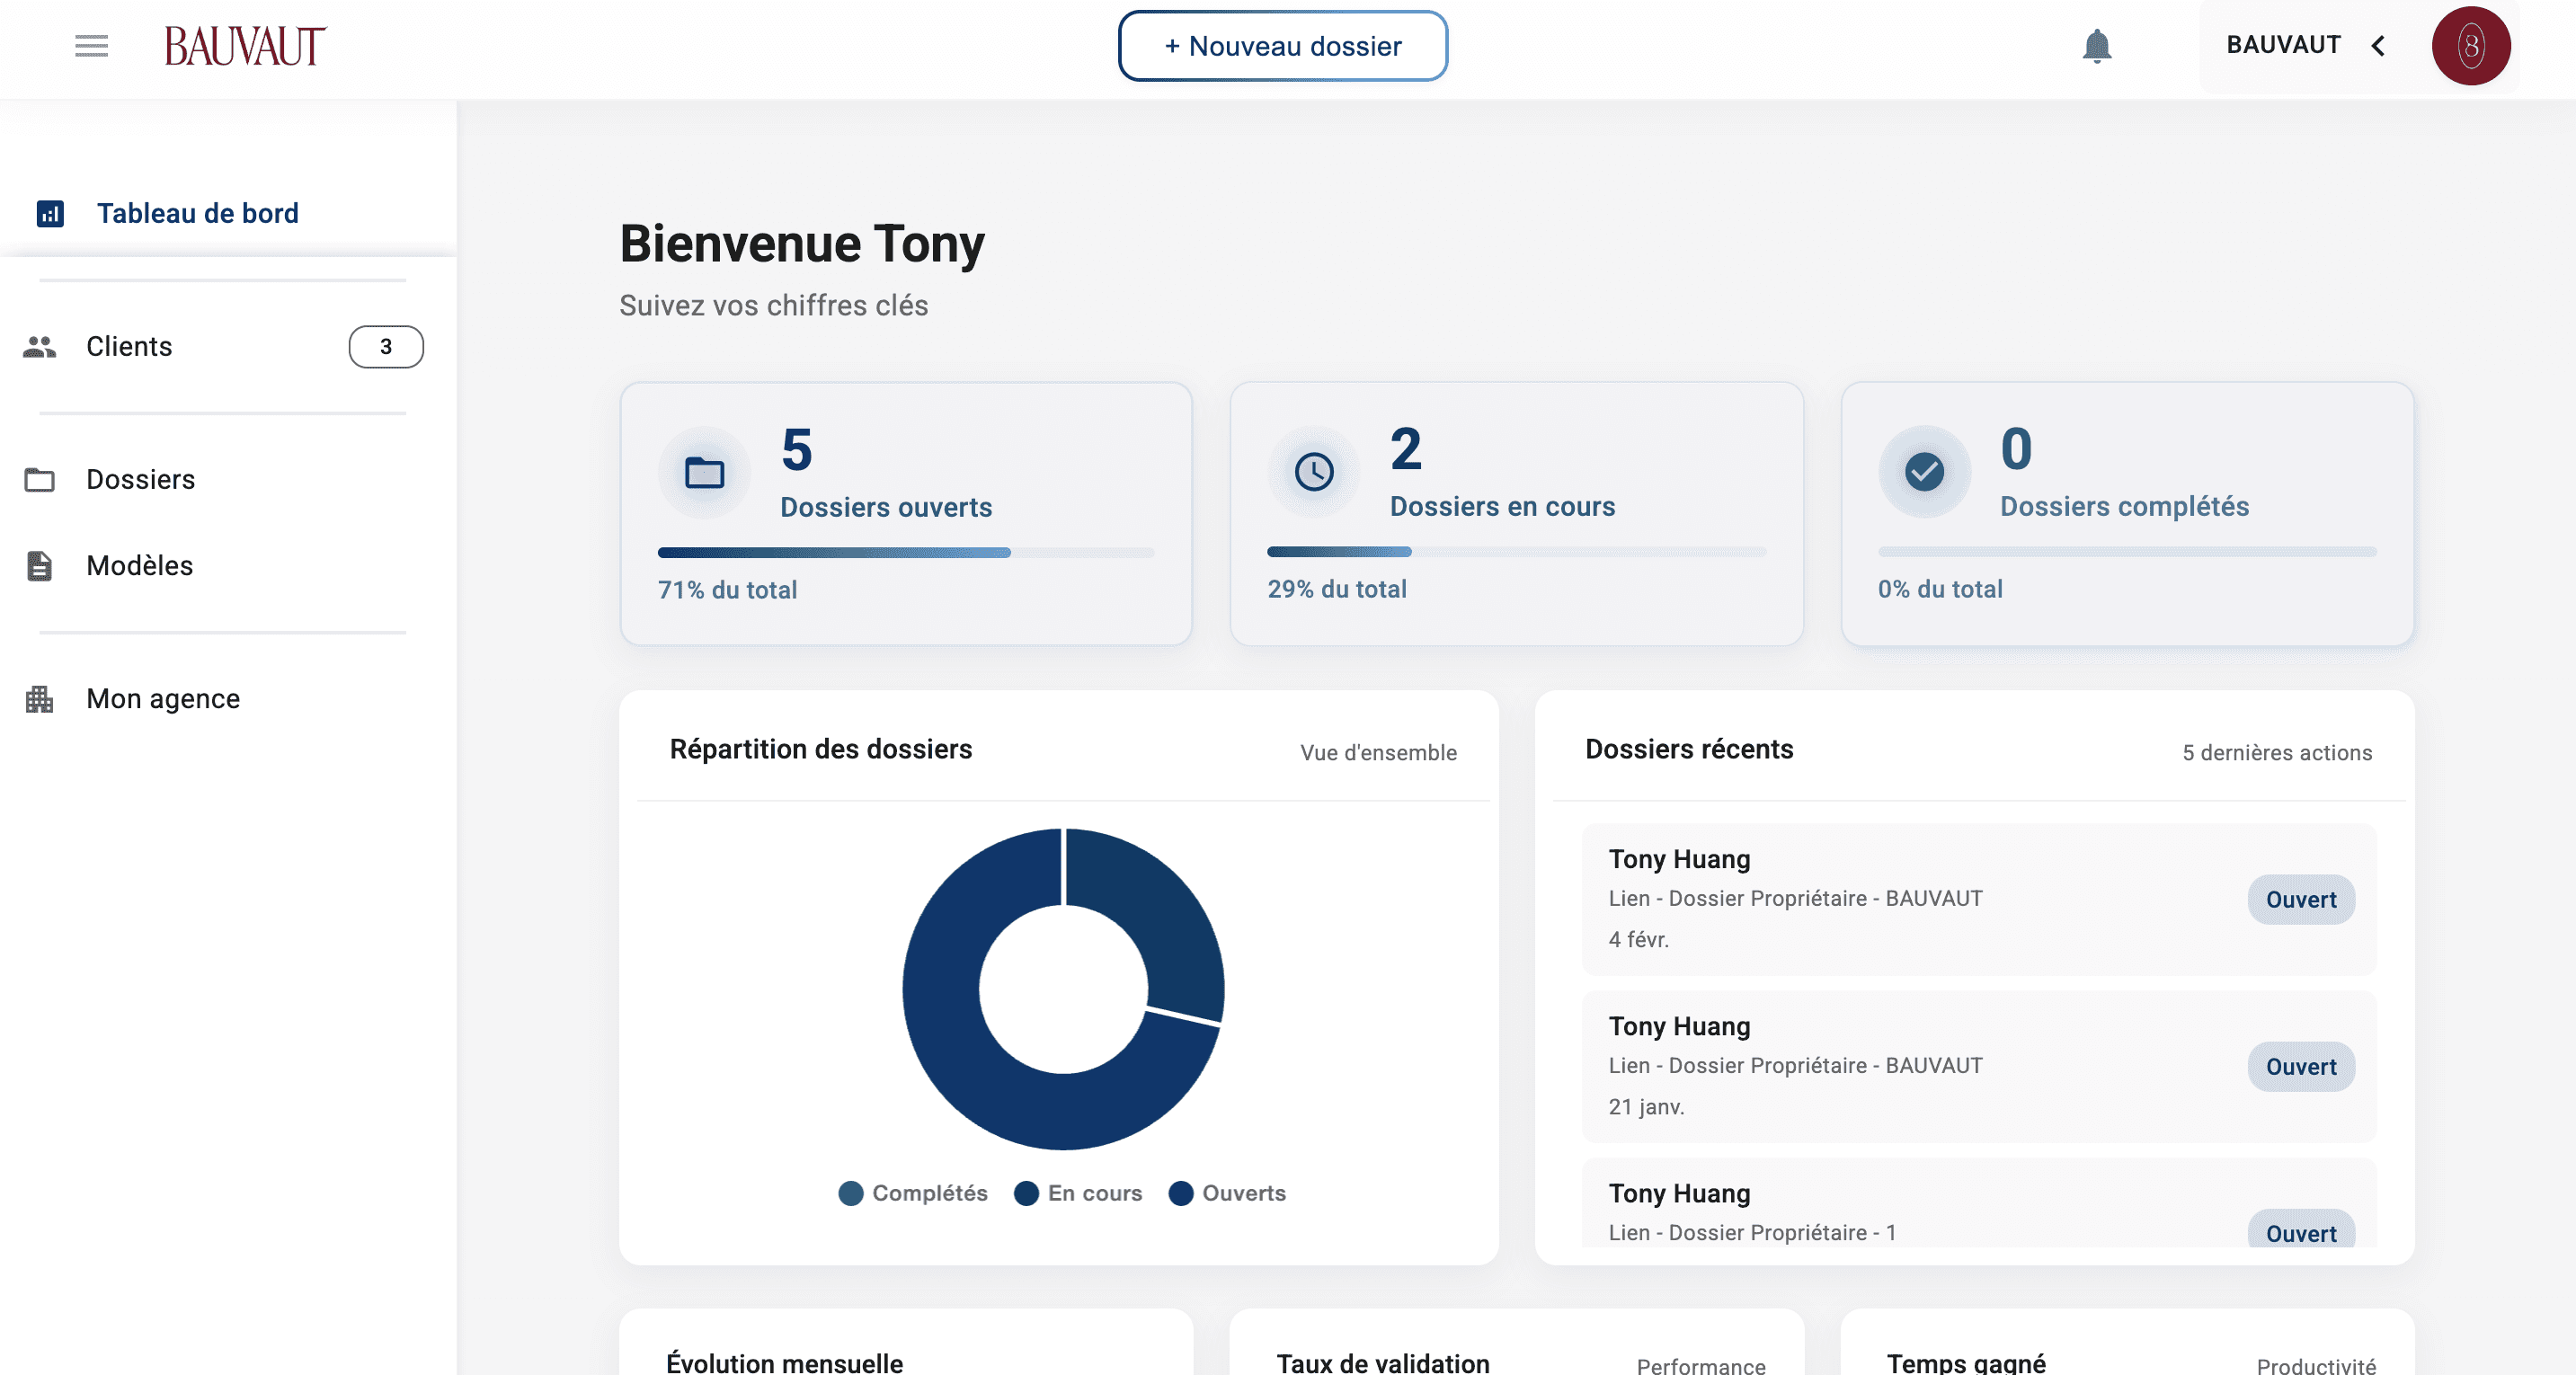2576x1375 pixels.
Task: Open the Clients badge showing 3
Action: [385, 347]
